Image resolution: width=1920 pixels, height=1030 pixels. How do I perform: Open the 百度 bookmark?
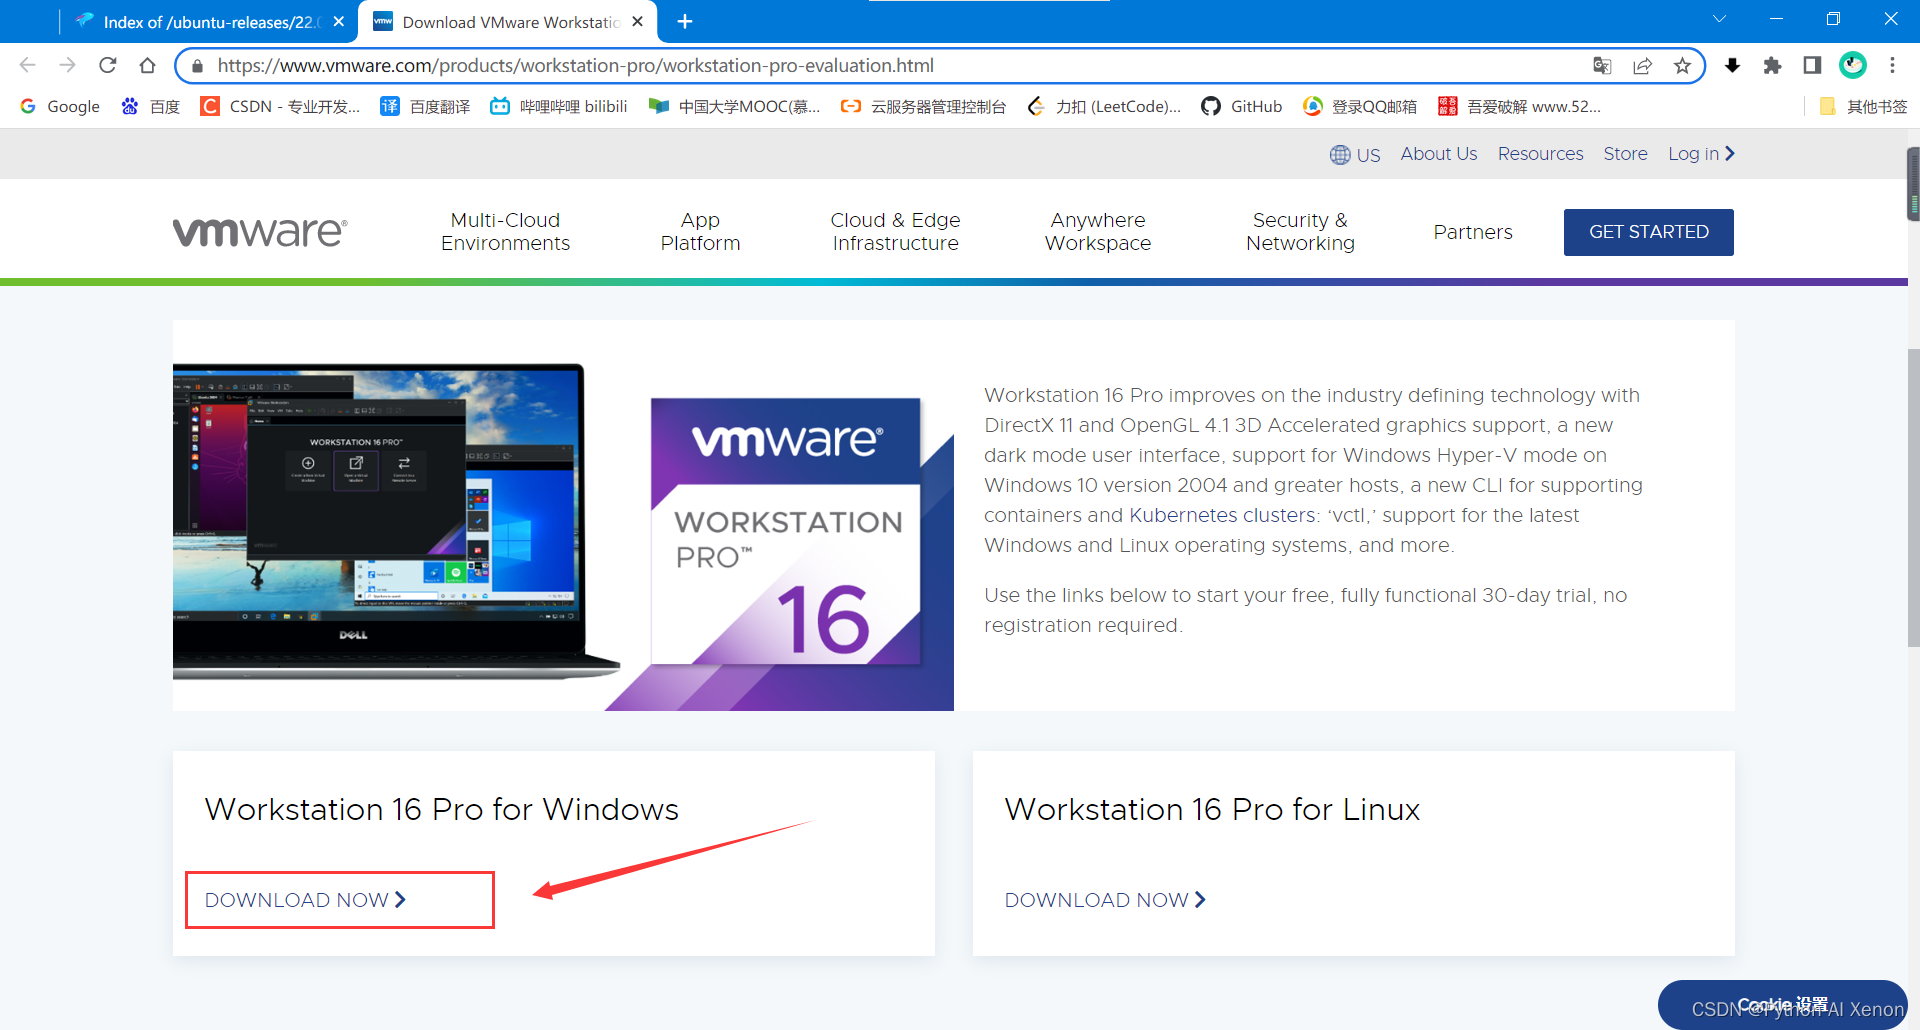150,107
